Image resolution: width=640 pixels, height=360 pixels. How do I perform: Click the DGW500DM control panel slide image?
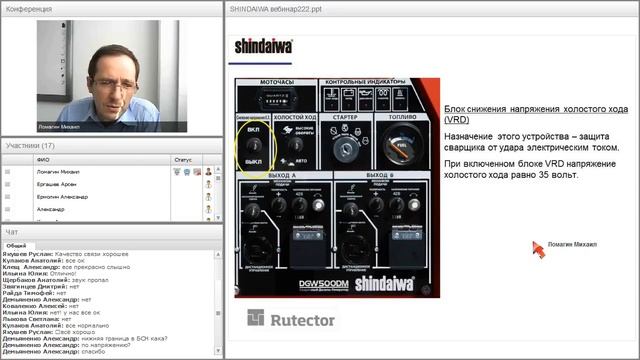[x=337, y=188]
